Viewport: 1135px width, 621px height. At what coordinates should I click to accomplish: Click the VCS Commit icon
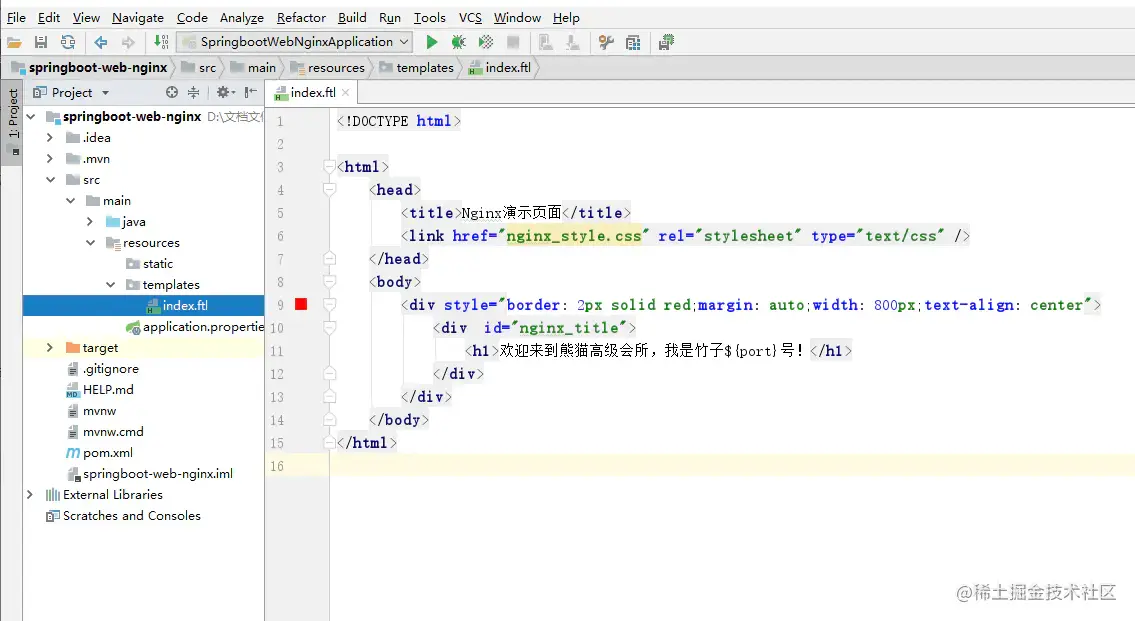point(573,43)
